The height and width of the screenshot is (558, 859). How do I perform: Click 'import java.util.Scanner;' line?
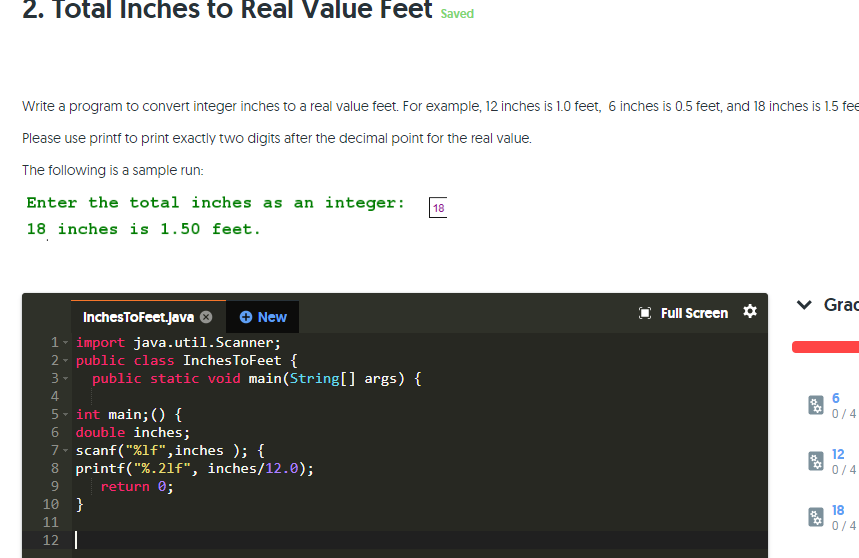pyautogui.click(x=178, y=343)
